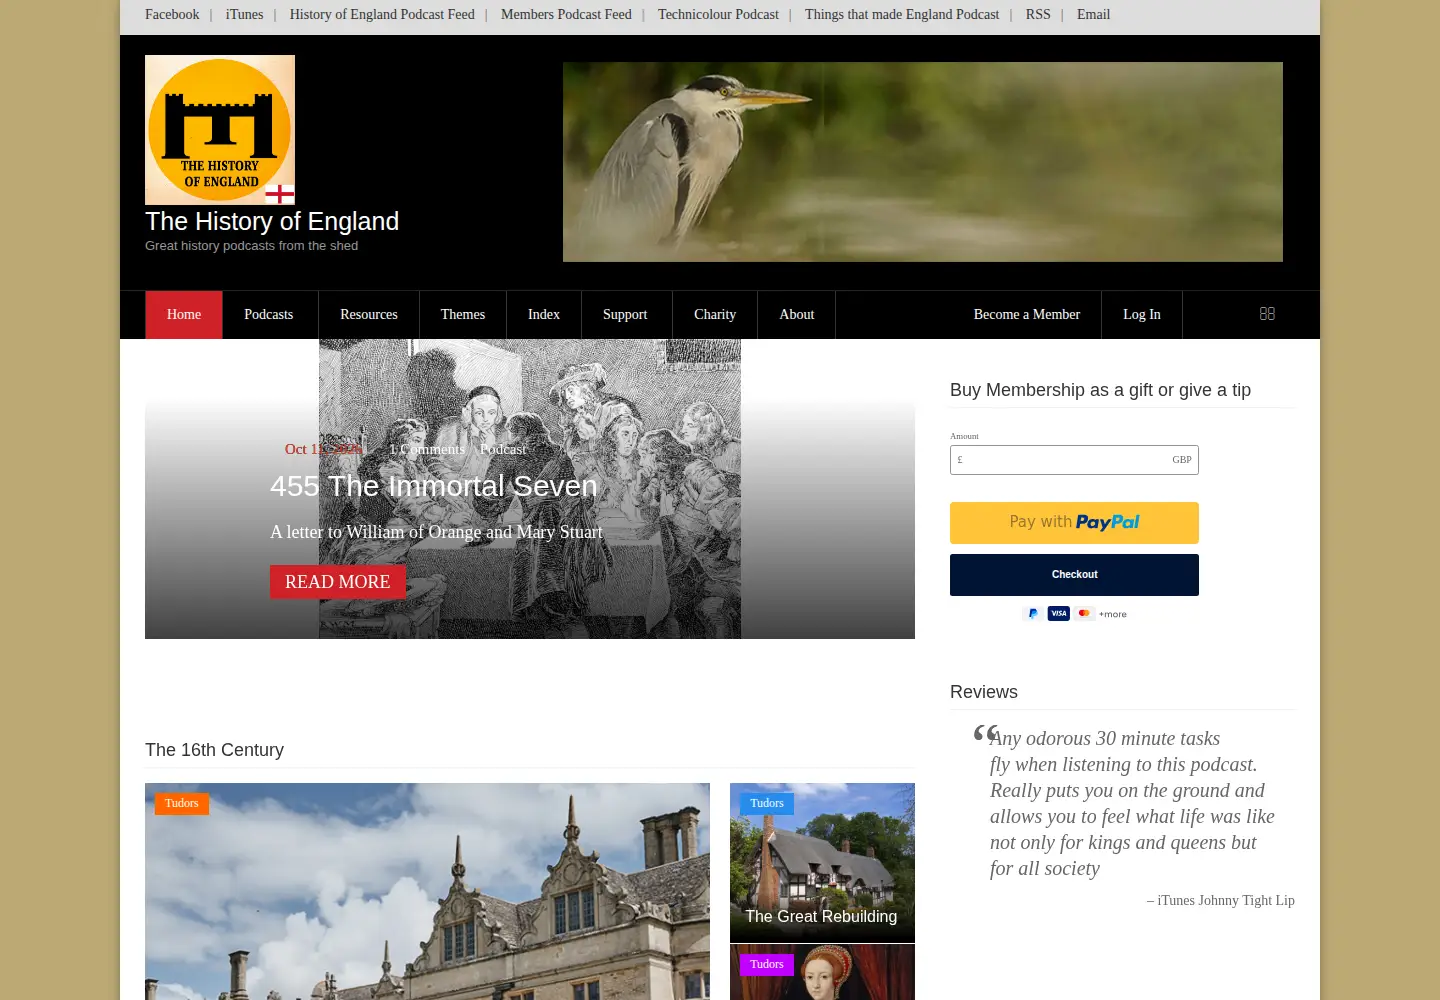Click Log In in the navigation

pyautogui.click(x=1142, y=314)
